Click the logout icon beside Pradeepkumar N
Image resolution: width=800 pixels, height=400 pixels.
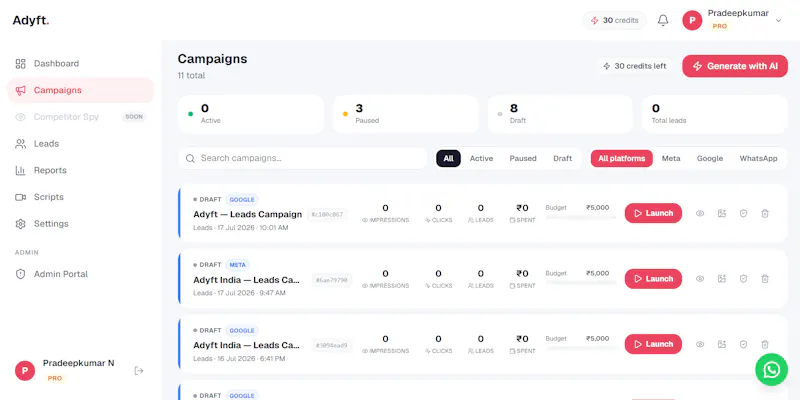[x=138, y=370]
